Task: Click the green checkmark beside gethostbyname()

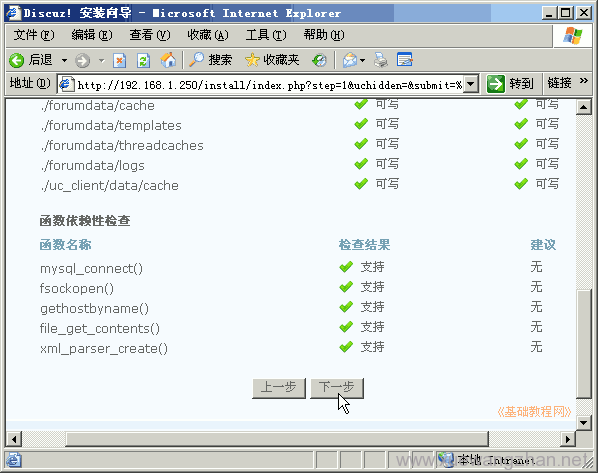Action: tap(346, 307)
